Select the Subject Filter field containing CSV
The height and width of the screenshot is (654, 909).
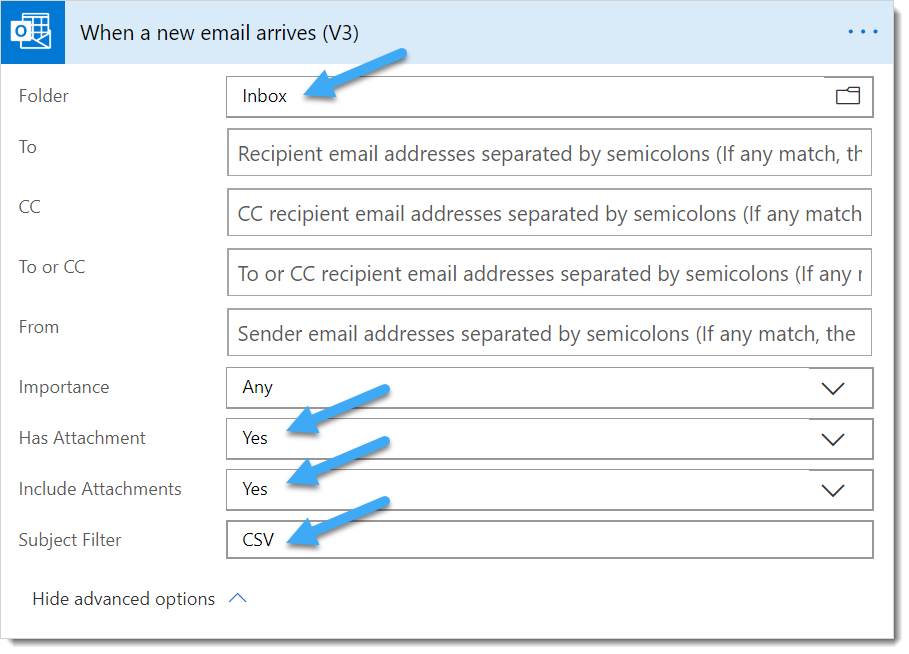pos(550,540)
